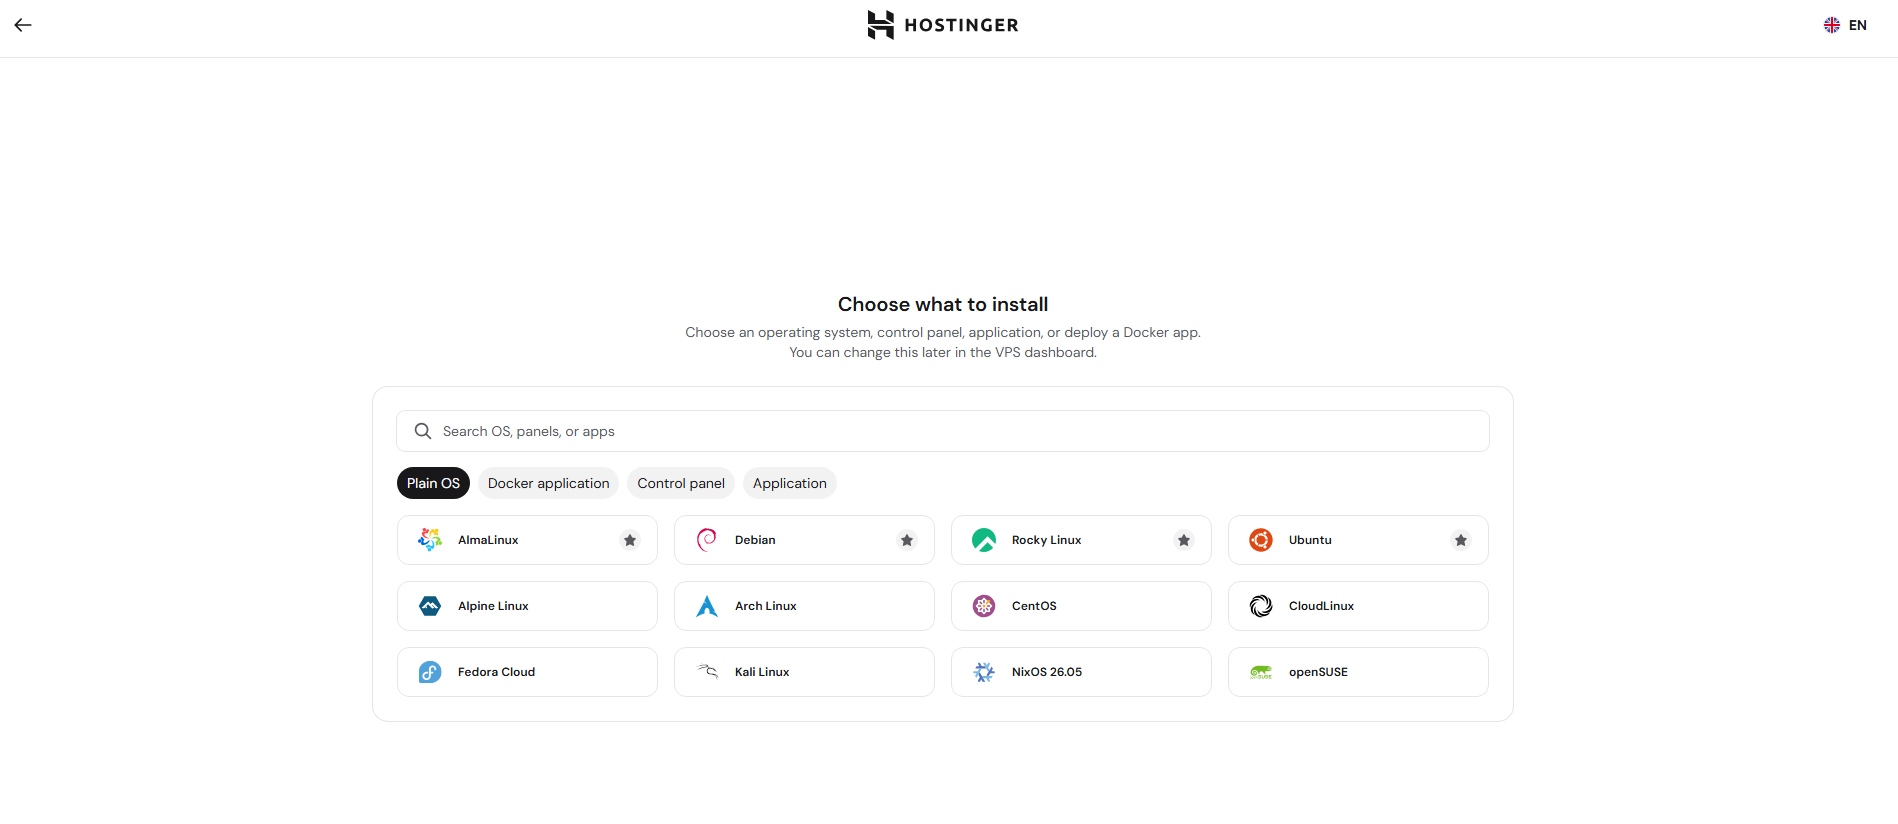
Task: Toggle the star on Debian card
Action: [907, 540]
